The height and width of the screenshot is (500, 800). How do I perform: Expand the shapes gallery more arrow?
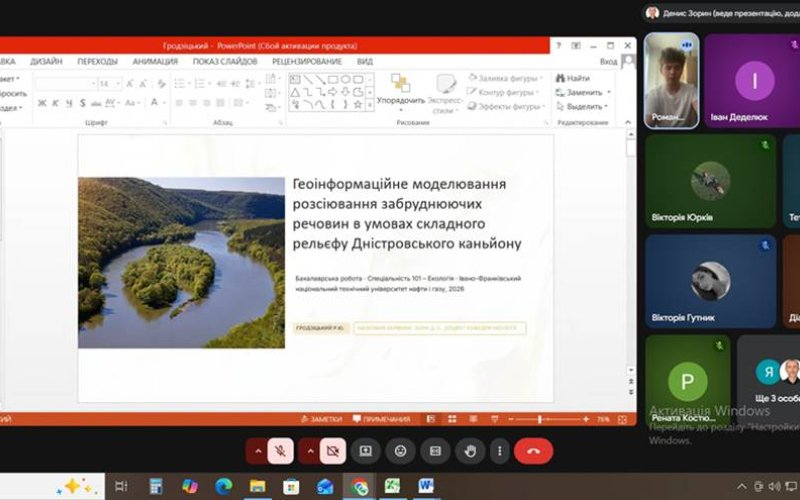pyautogui.click(x=370, y=106)
